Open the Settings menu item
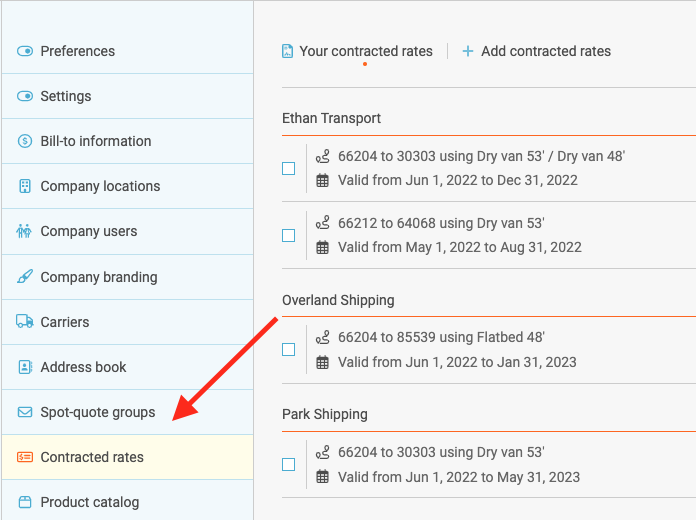The image size is (696, 520). pyautogui.click(x=128, y=96)
